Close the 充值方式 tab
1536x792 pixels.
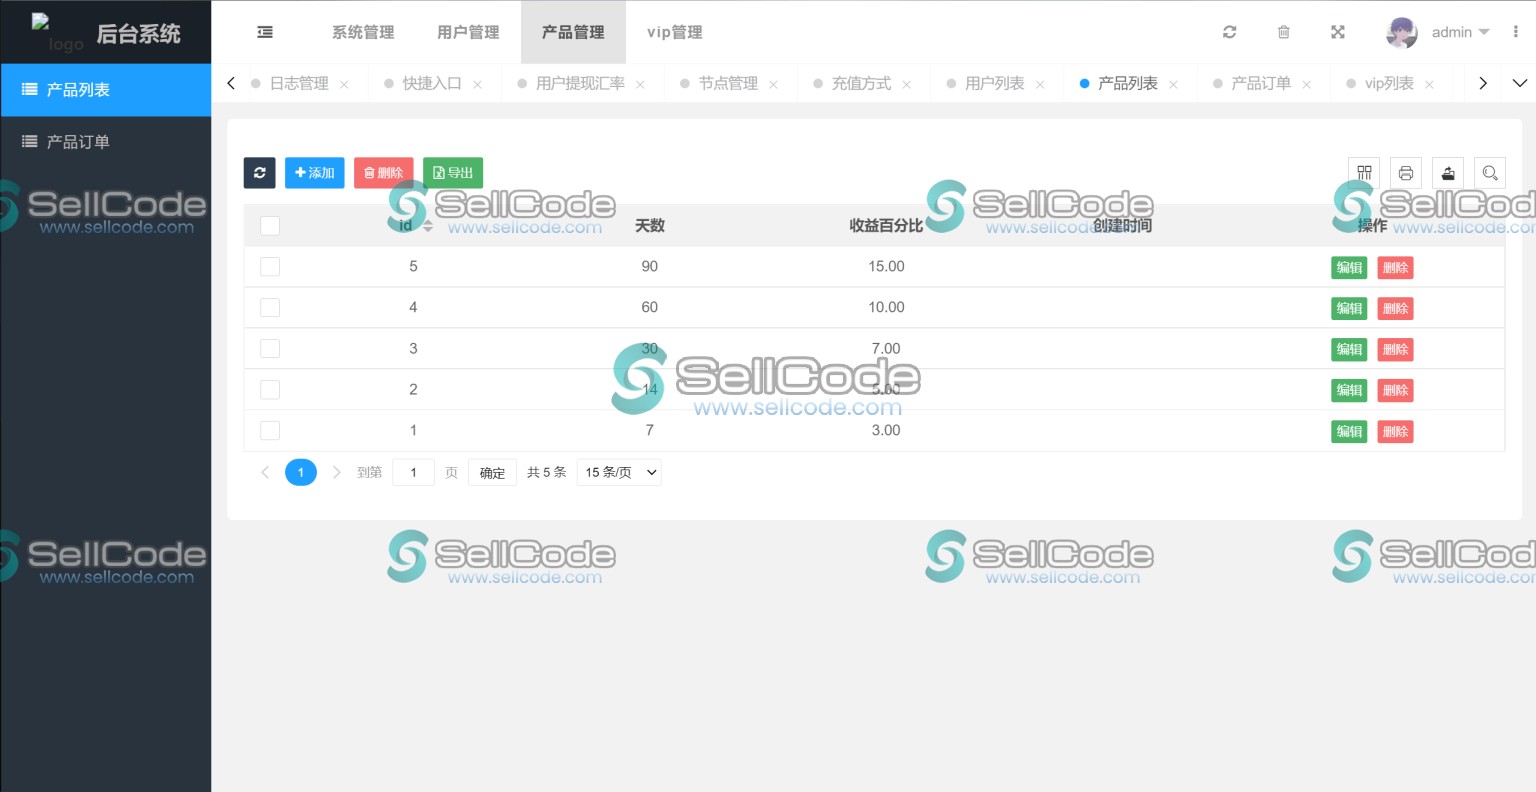(x=906, y=84)
